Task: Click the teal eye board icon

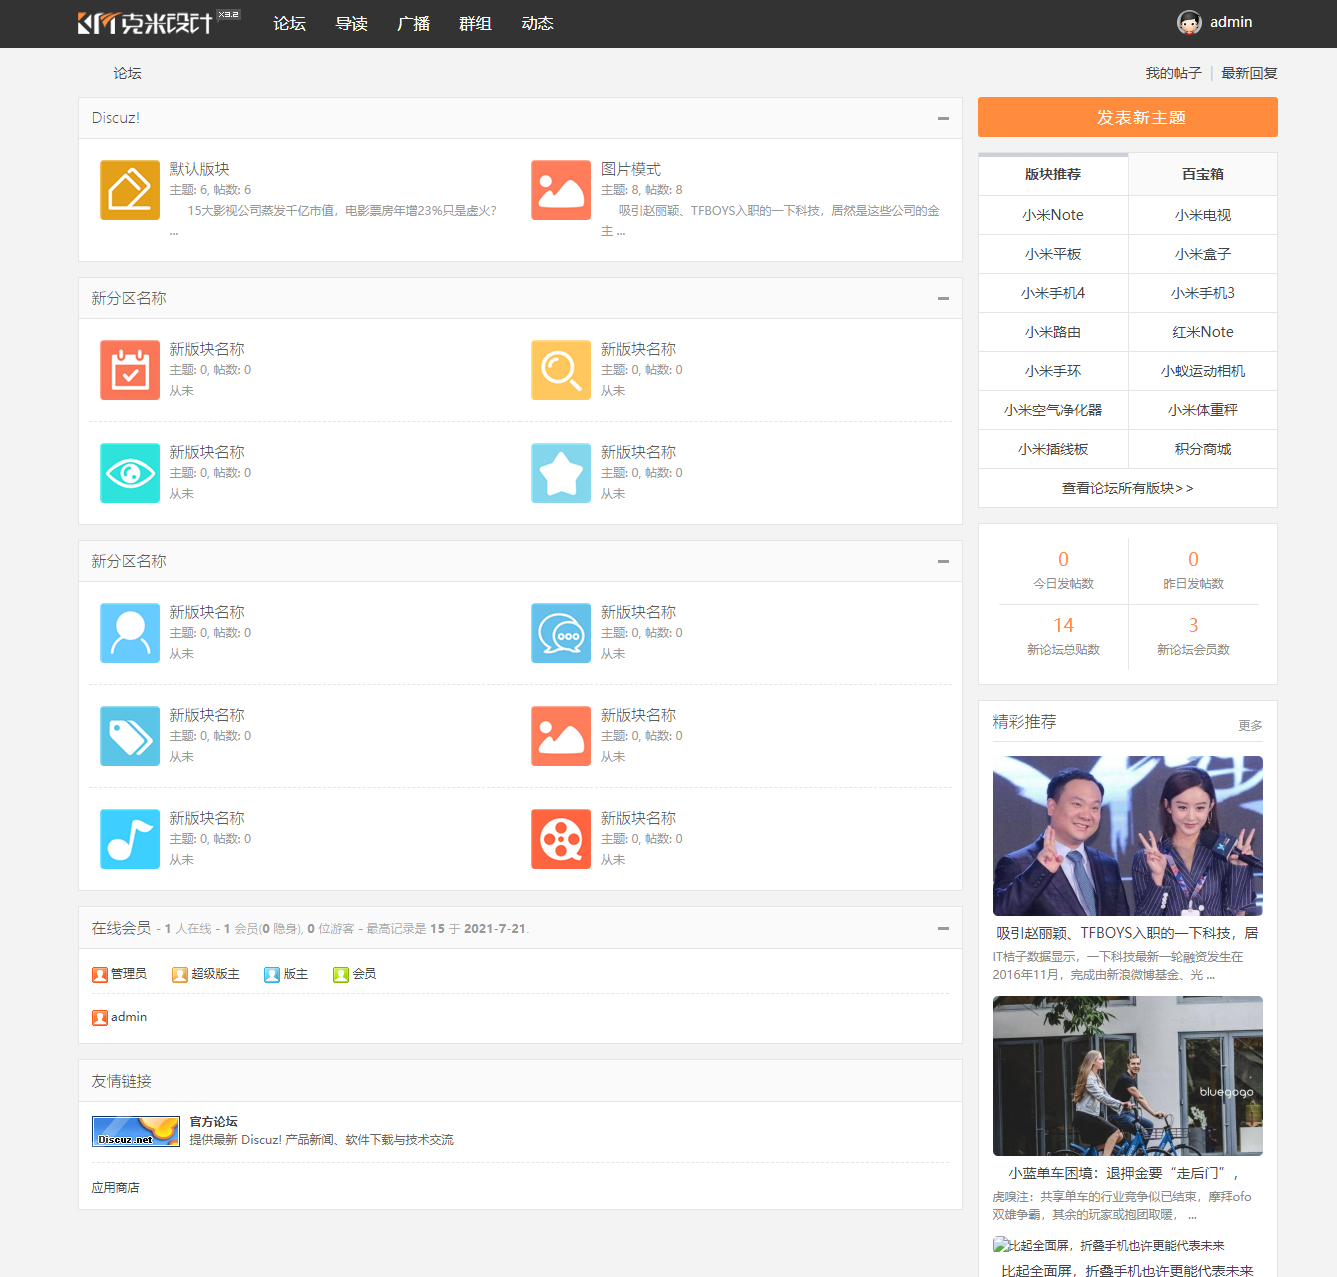Action: [130, 473]
